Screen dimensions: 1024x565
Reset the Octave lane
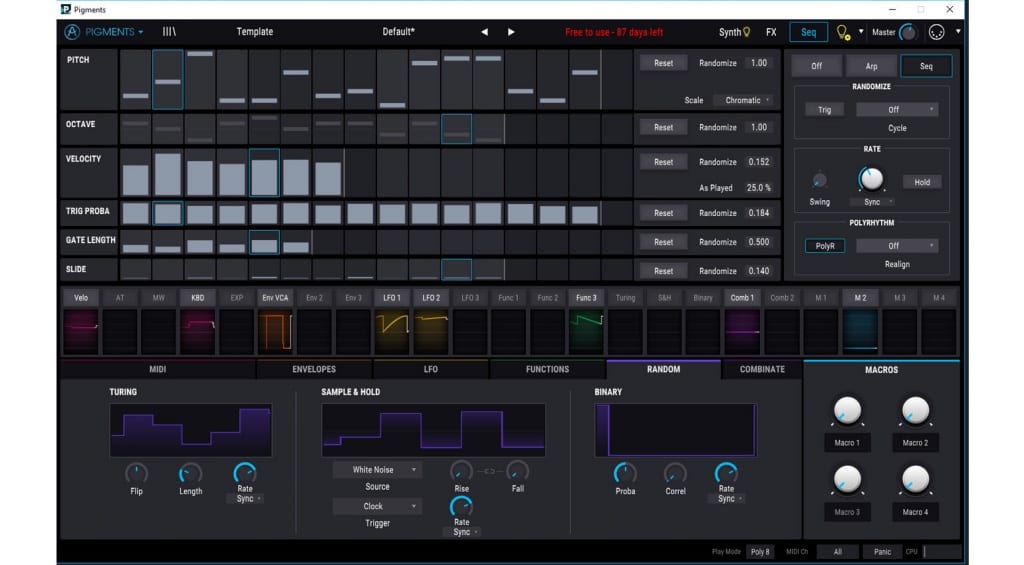click(x=663, y=127)
